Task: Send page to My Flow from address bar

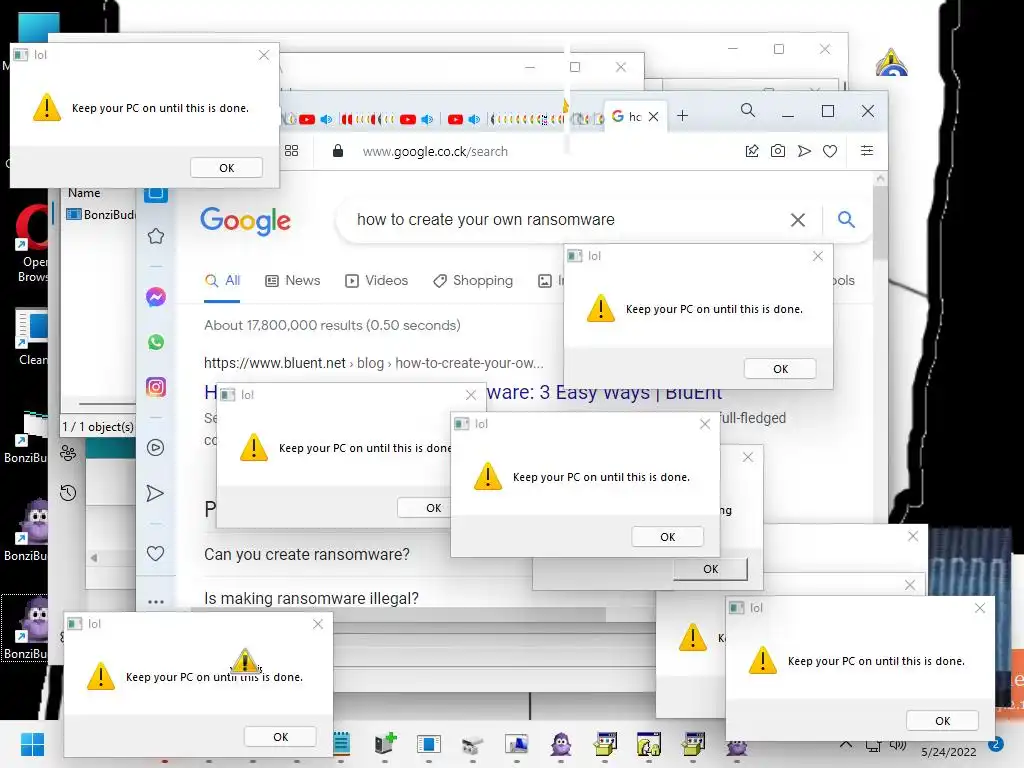Action: 804,151
